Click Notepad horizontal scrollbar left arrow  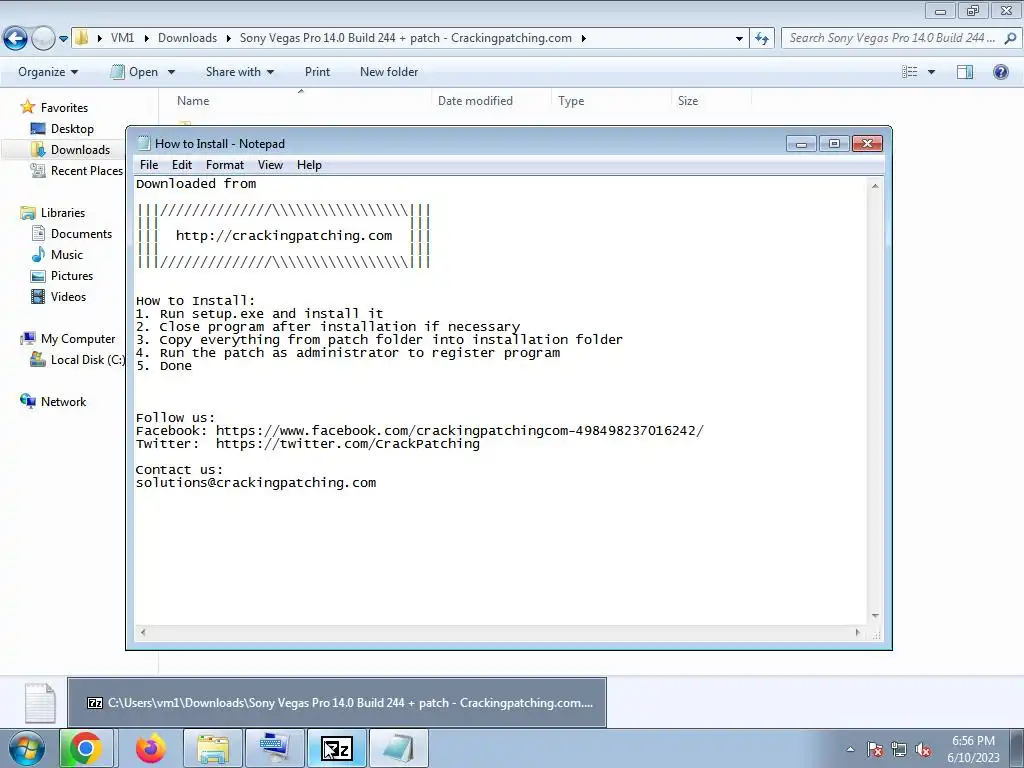tap(143, 632)
